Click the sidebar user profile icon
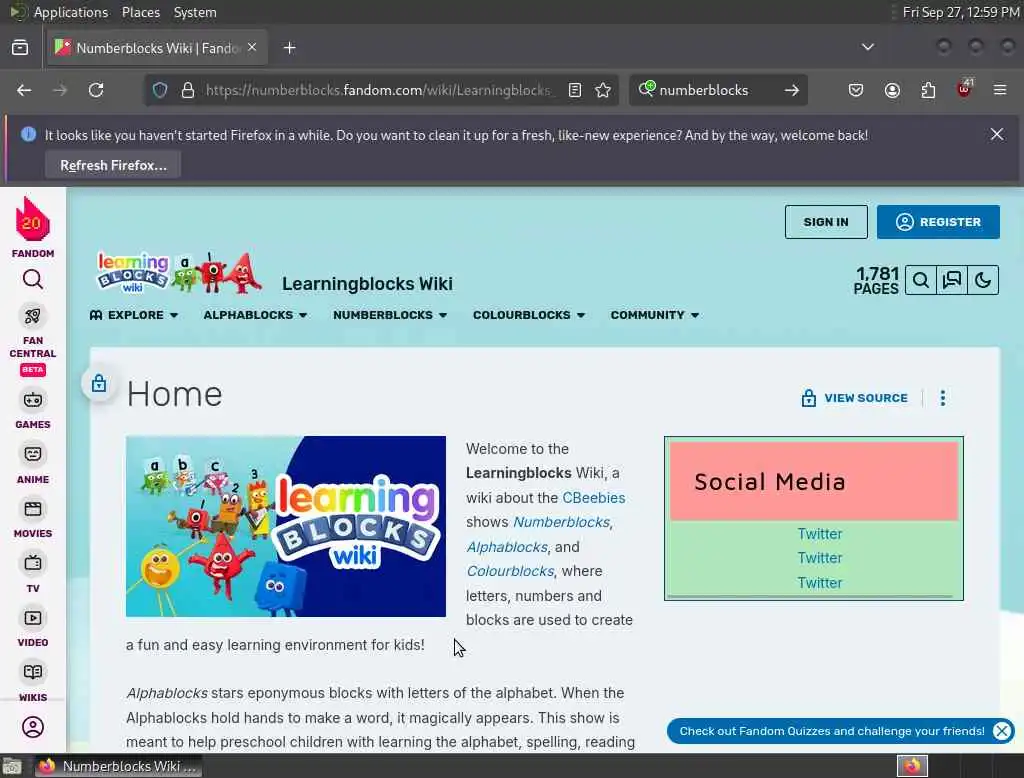This screenshot has width=1024, height=778. (x=33, y=727)
